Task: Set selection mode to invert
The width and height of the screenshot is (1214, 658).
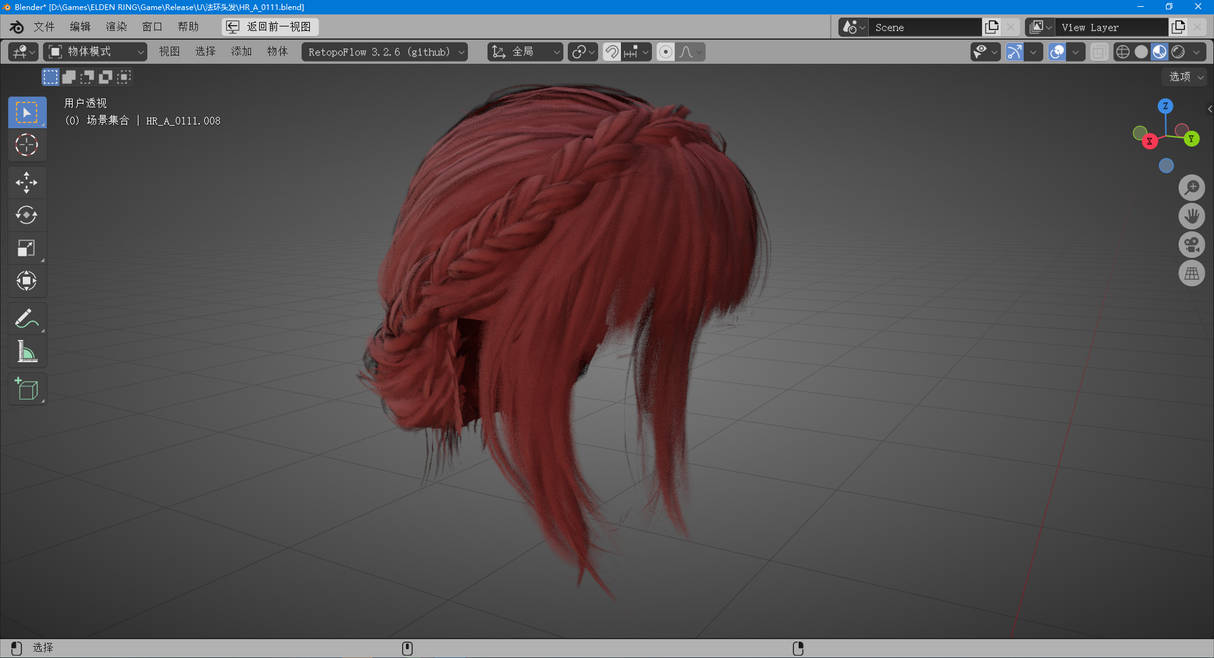Action: tap(106, 77)
